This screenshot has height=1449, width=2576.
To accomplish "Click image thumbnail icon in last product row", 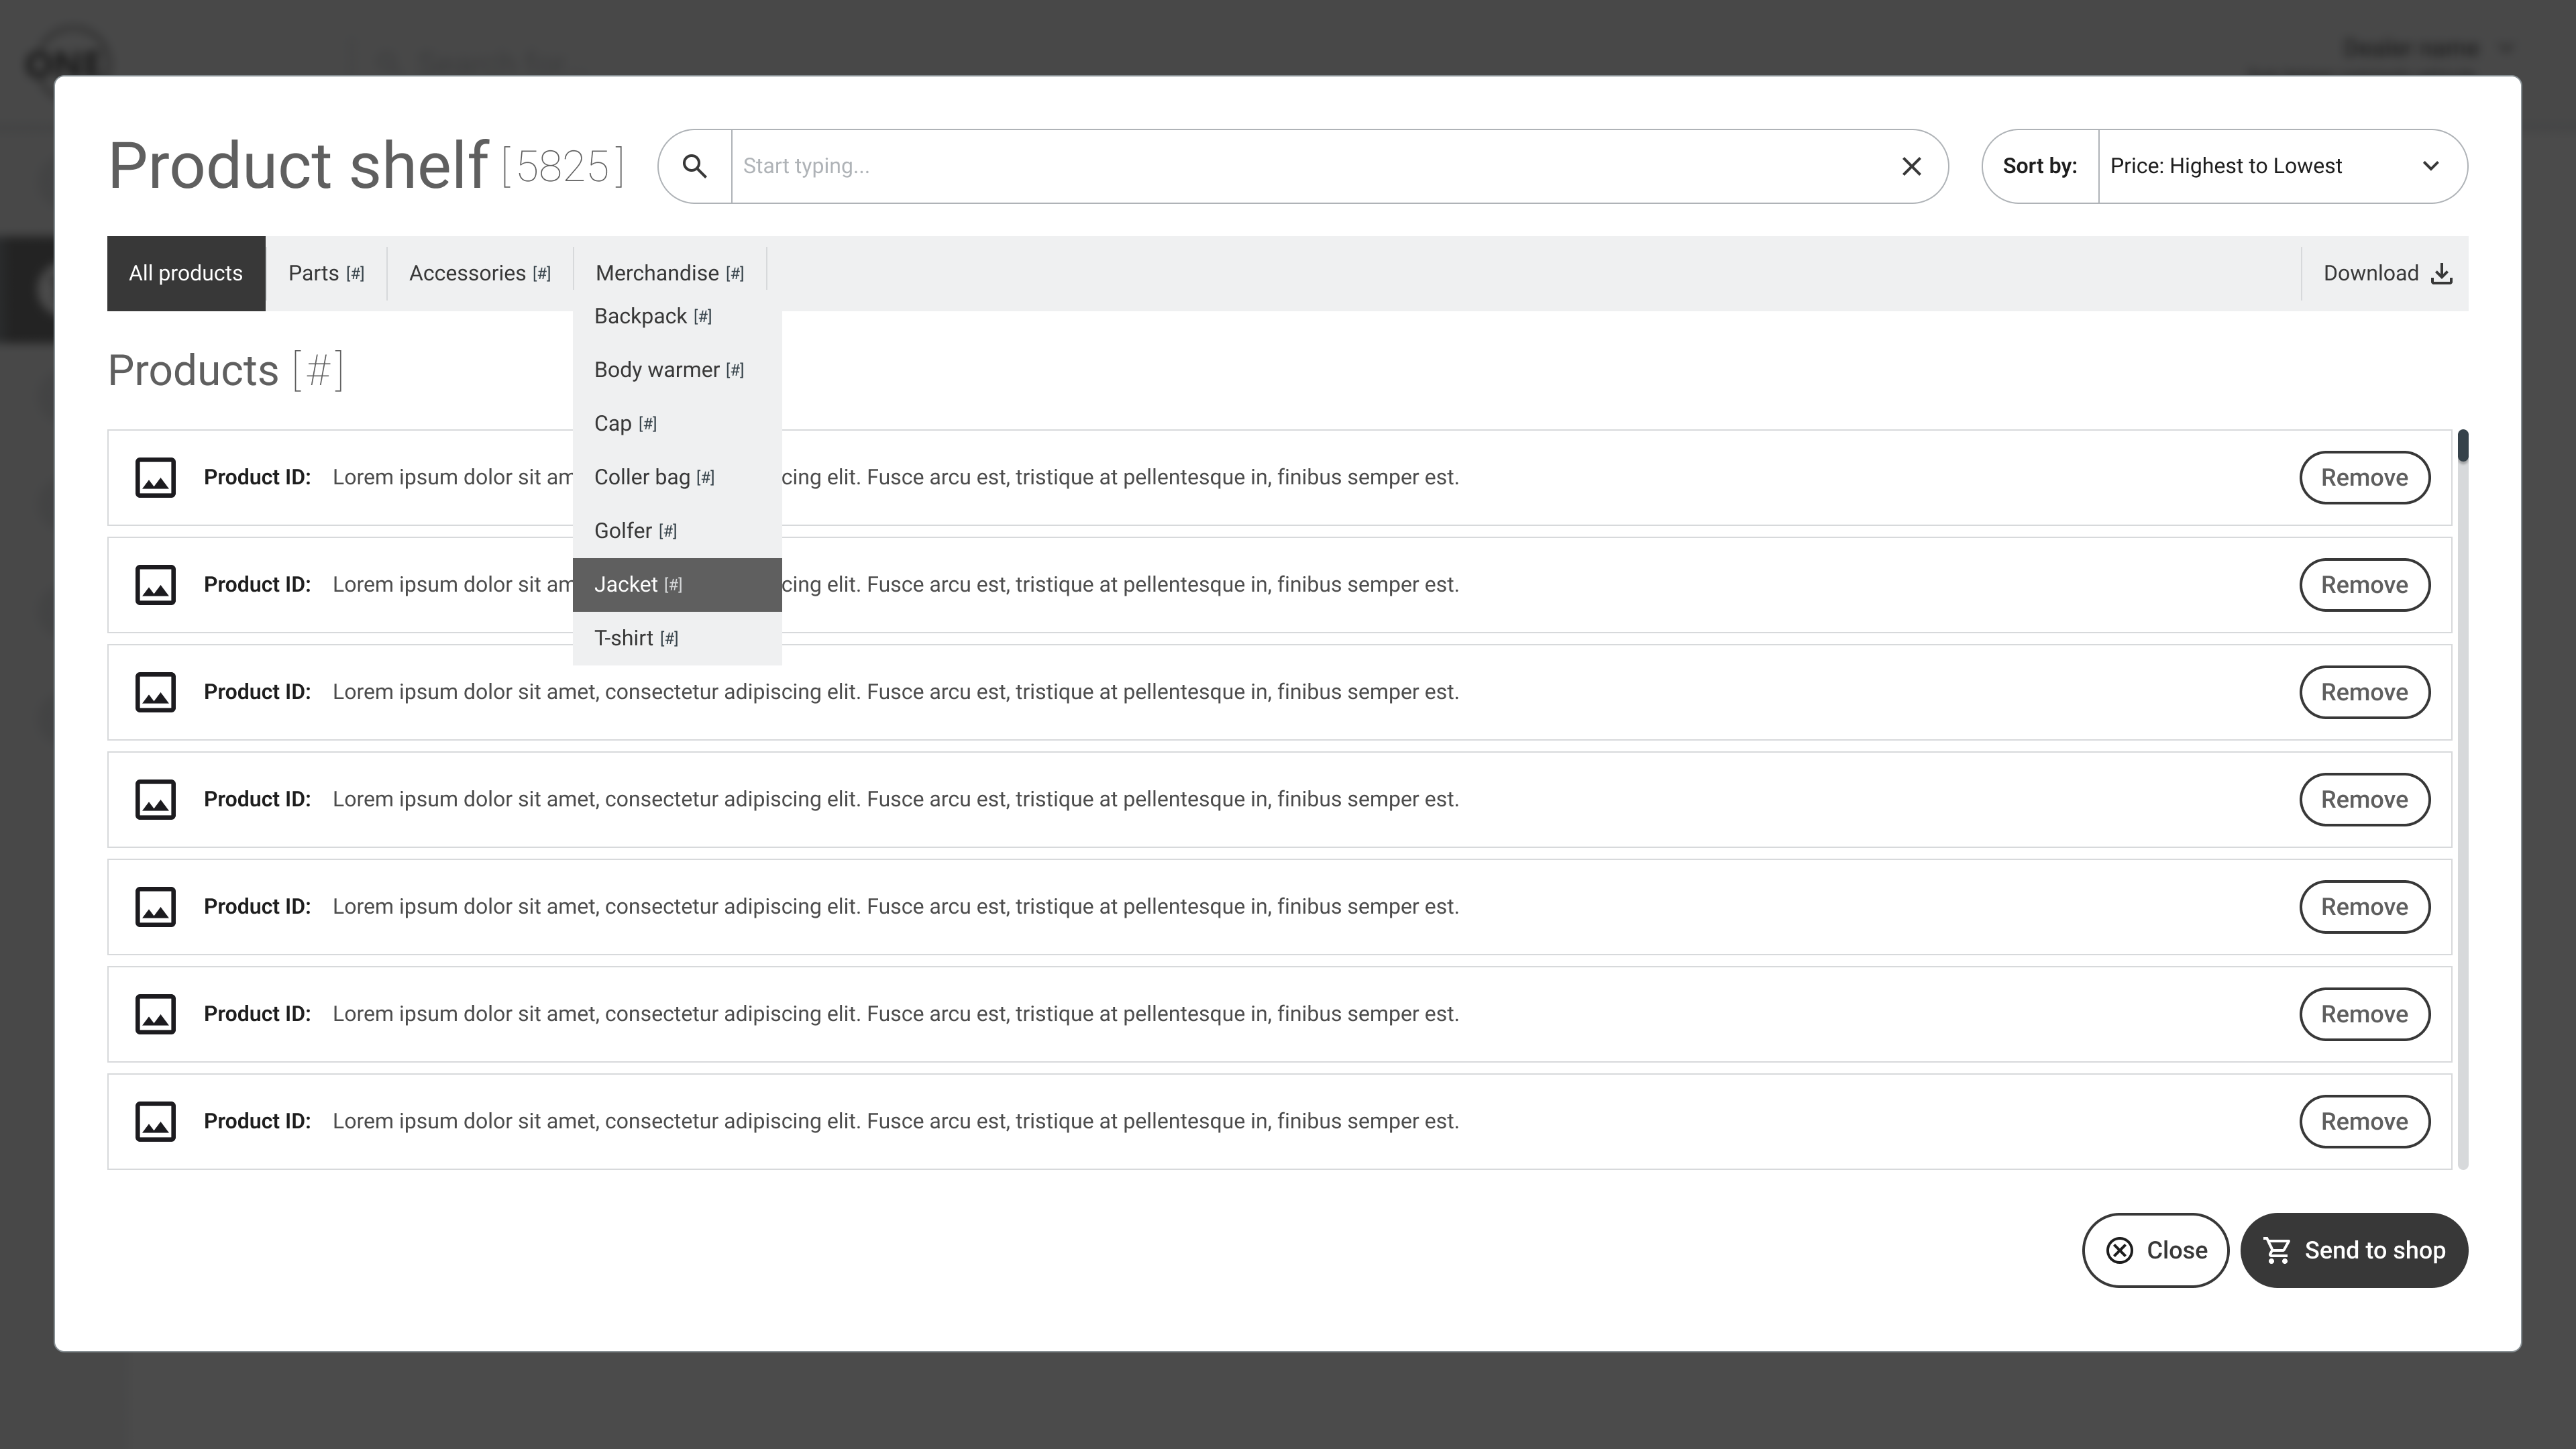I will point(155,1121).
